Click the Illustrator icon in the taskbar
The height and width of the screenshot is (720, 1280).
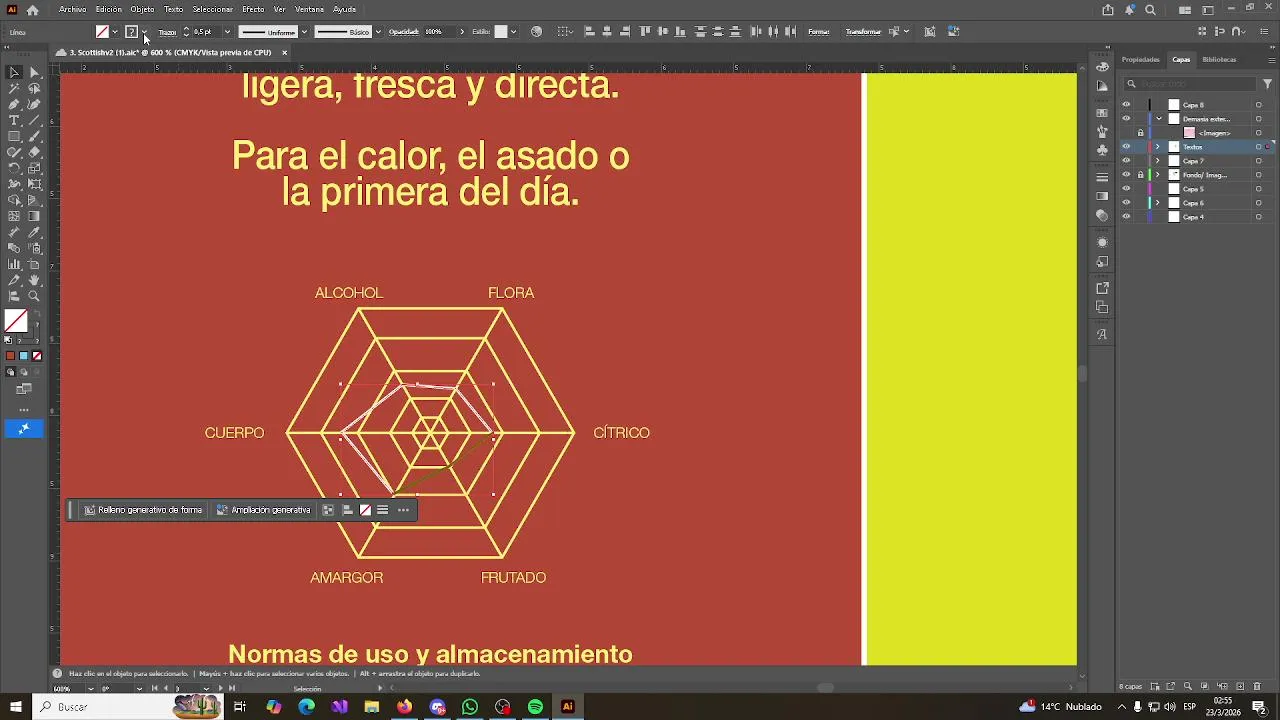(x=567, y=707)
